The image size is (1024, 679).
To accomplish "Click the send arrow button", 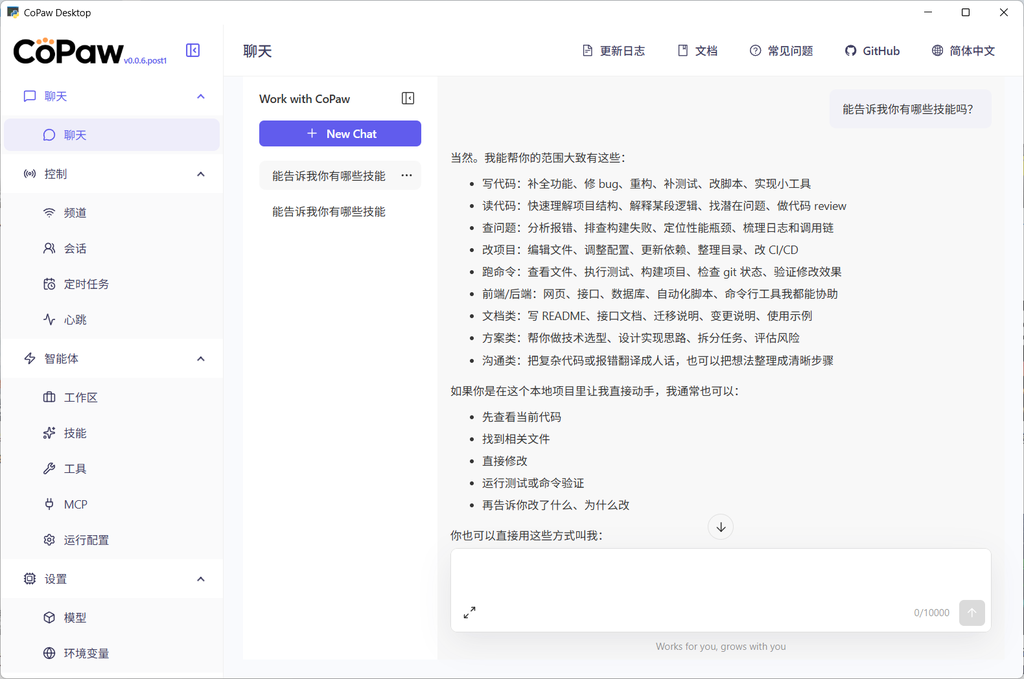I will 972,612.
